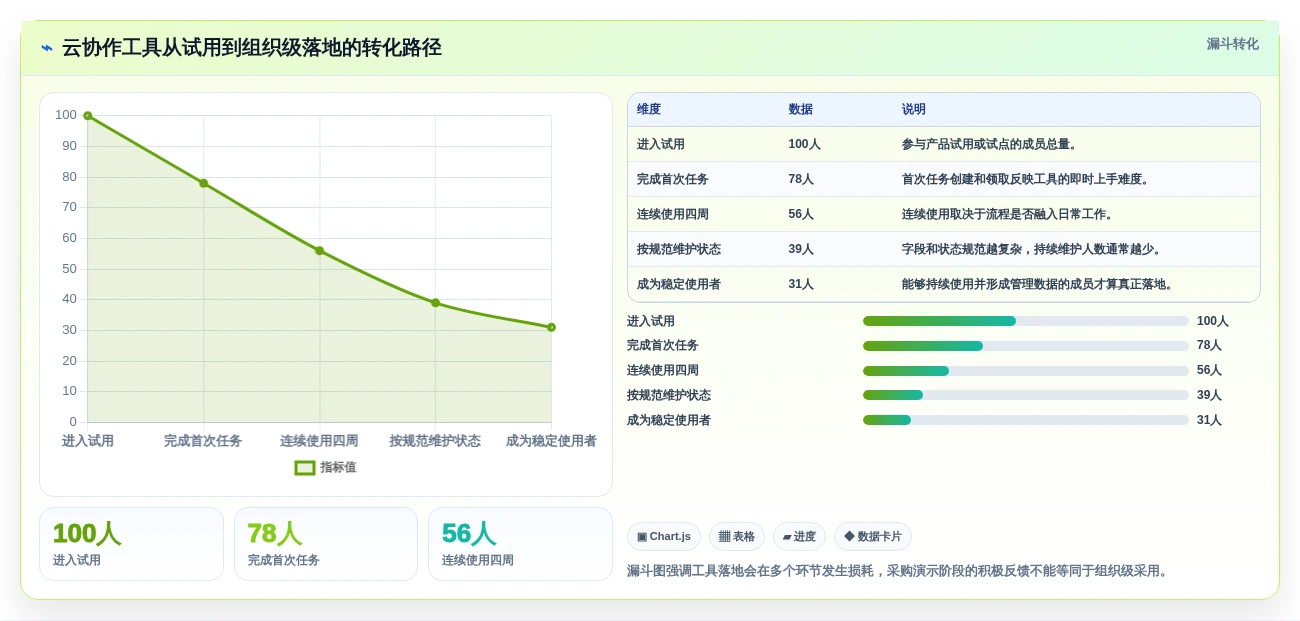Click the 100人 value in the table
Image resolution: width=1300 pixels, height=621 pixels.
point(804,144)
